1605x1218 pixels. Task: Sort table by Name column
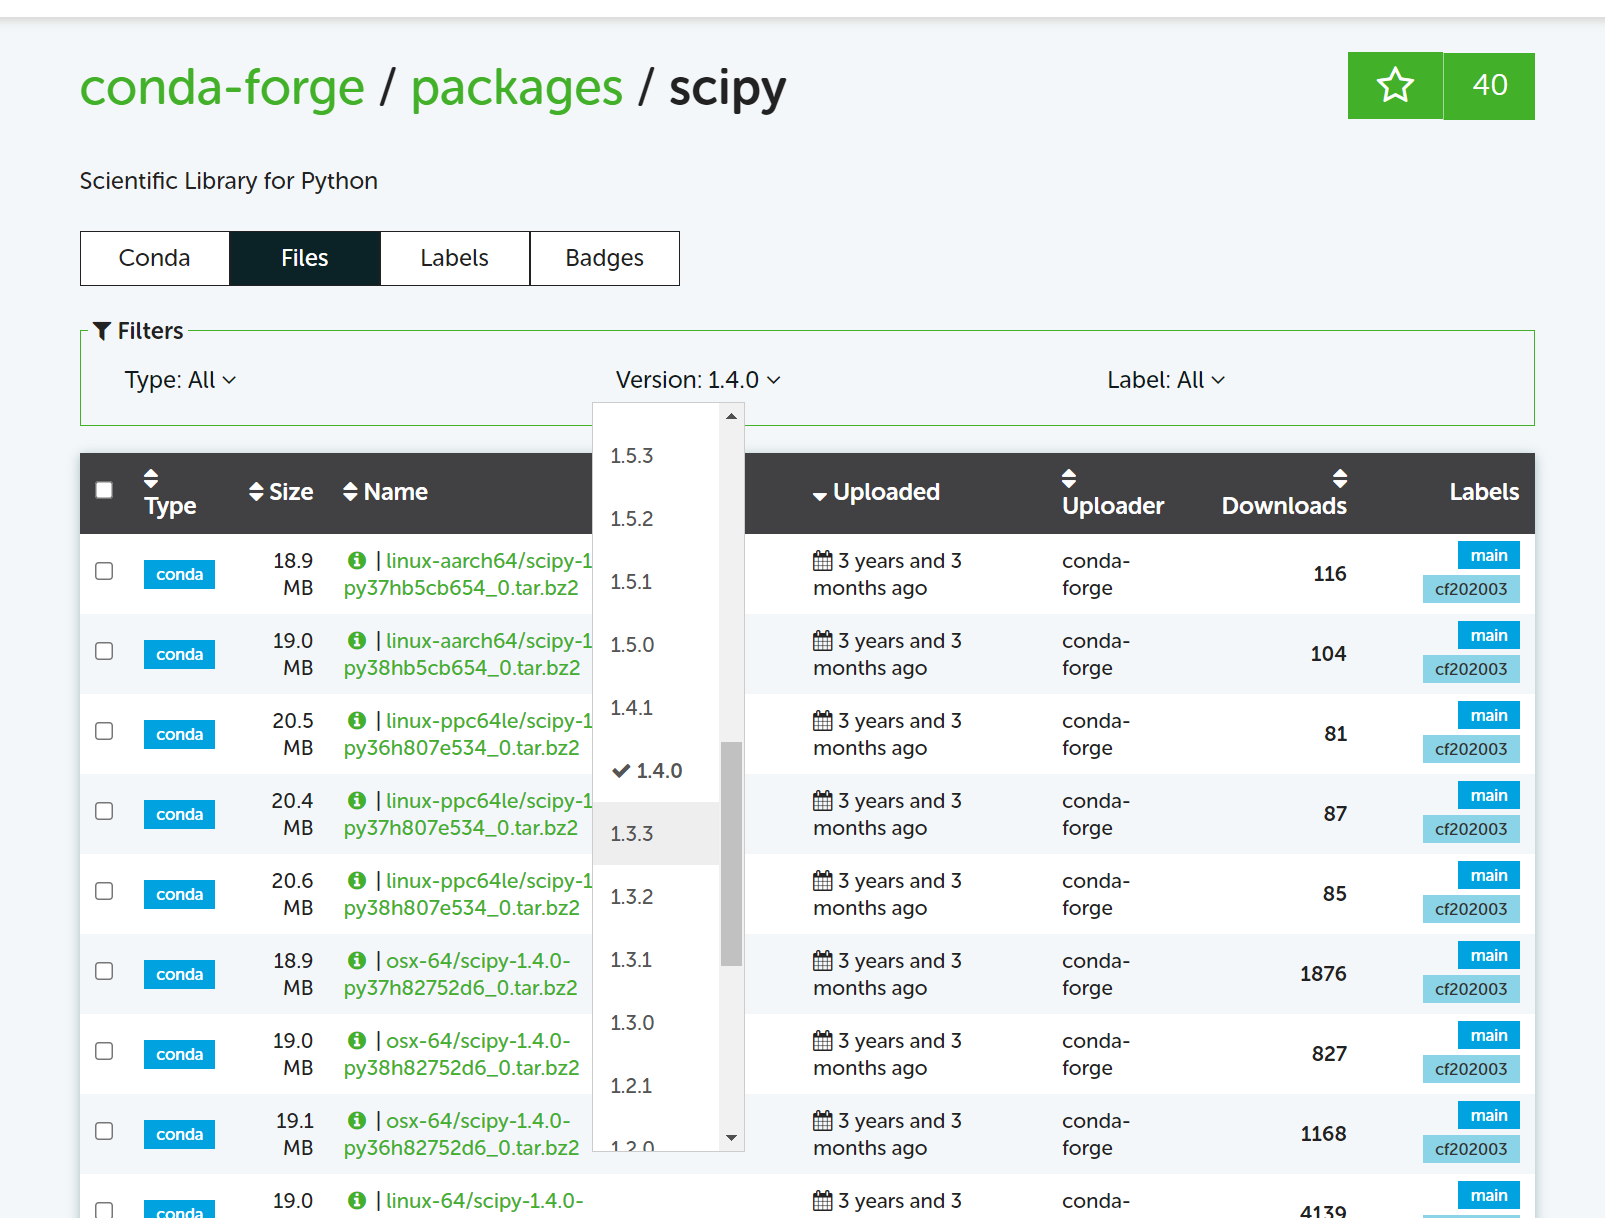385,492
